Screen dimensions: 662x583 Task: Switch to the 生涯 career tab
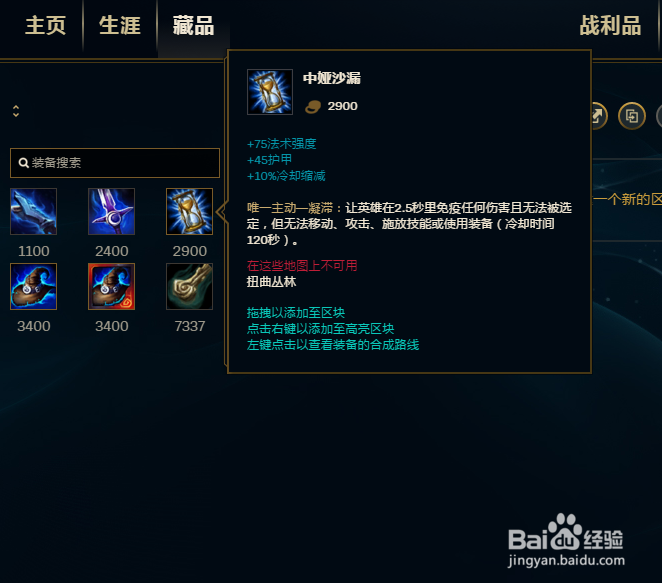119,26
